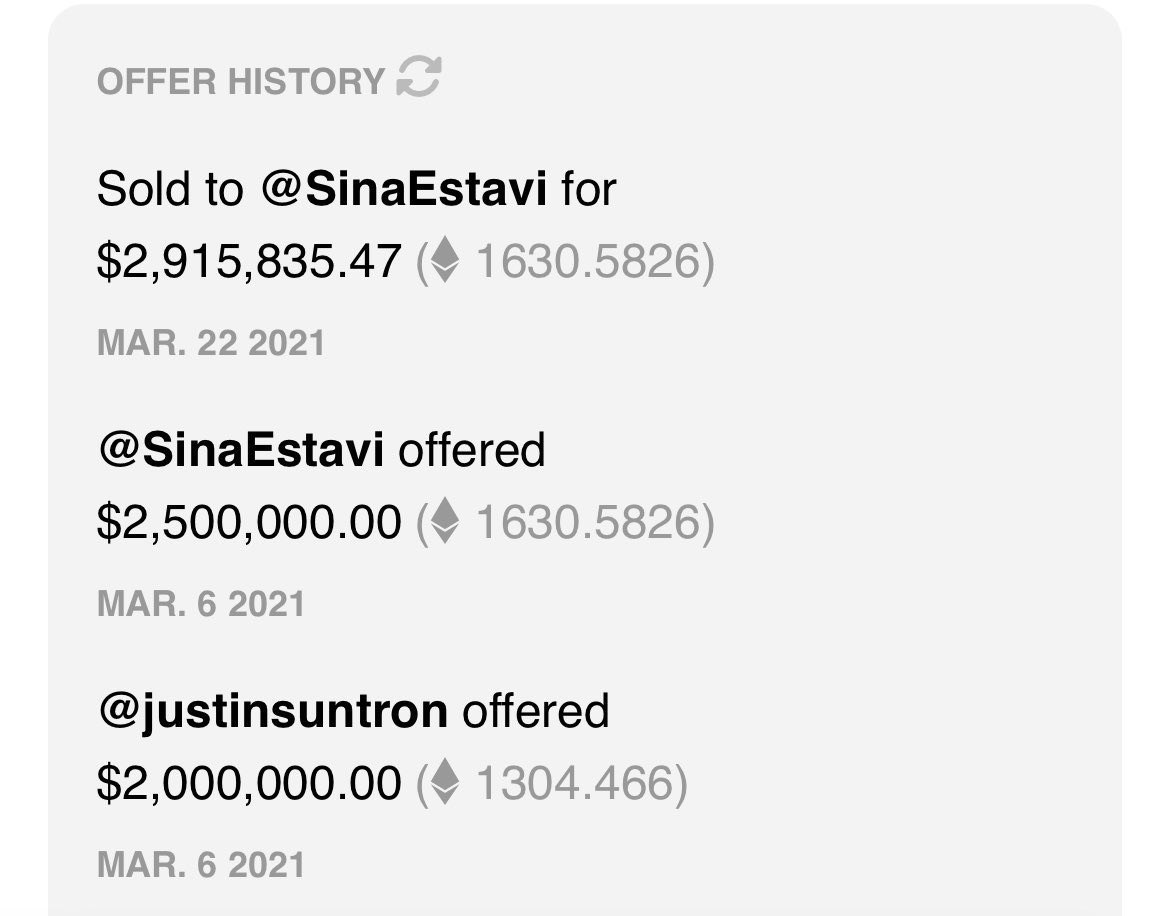The width and height of the screenshot is (1170, 916).
Task: Open the @justinsuntron profile link
Action: point(272,711)
